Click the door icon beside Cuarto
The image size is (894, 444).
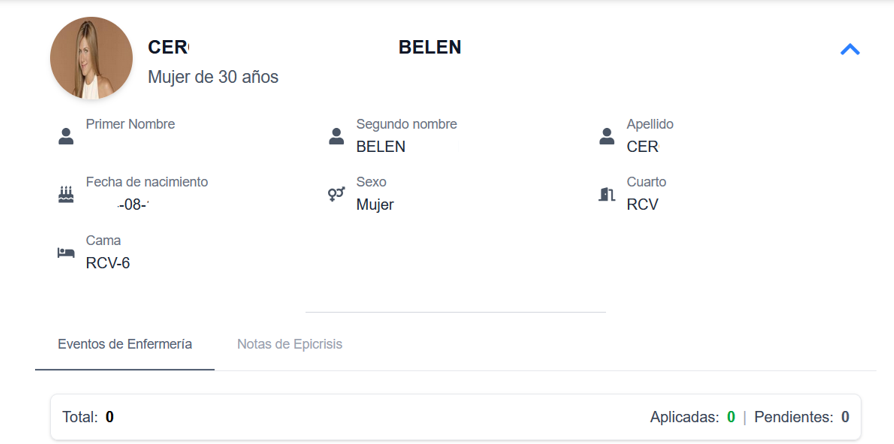[x=607, y=194]
